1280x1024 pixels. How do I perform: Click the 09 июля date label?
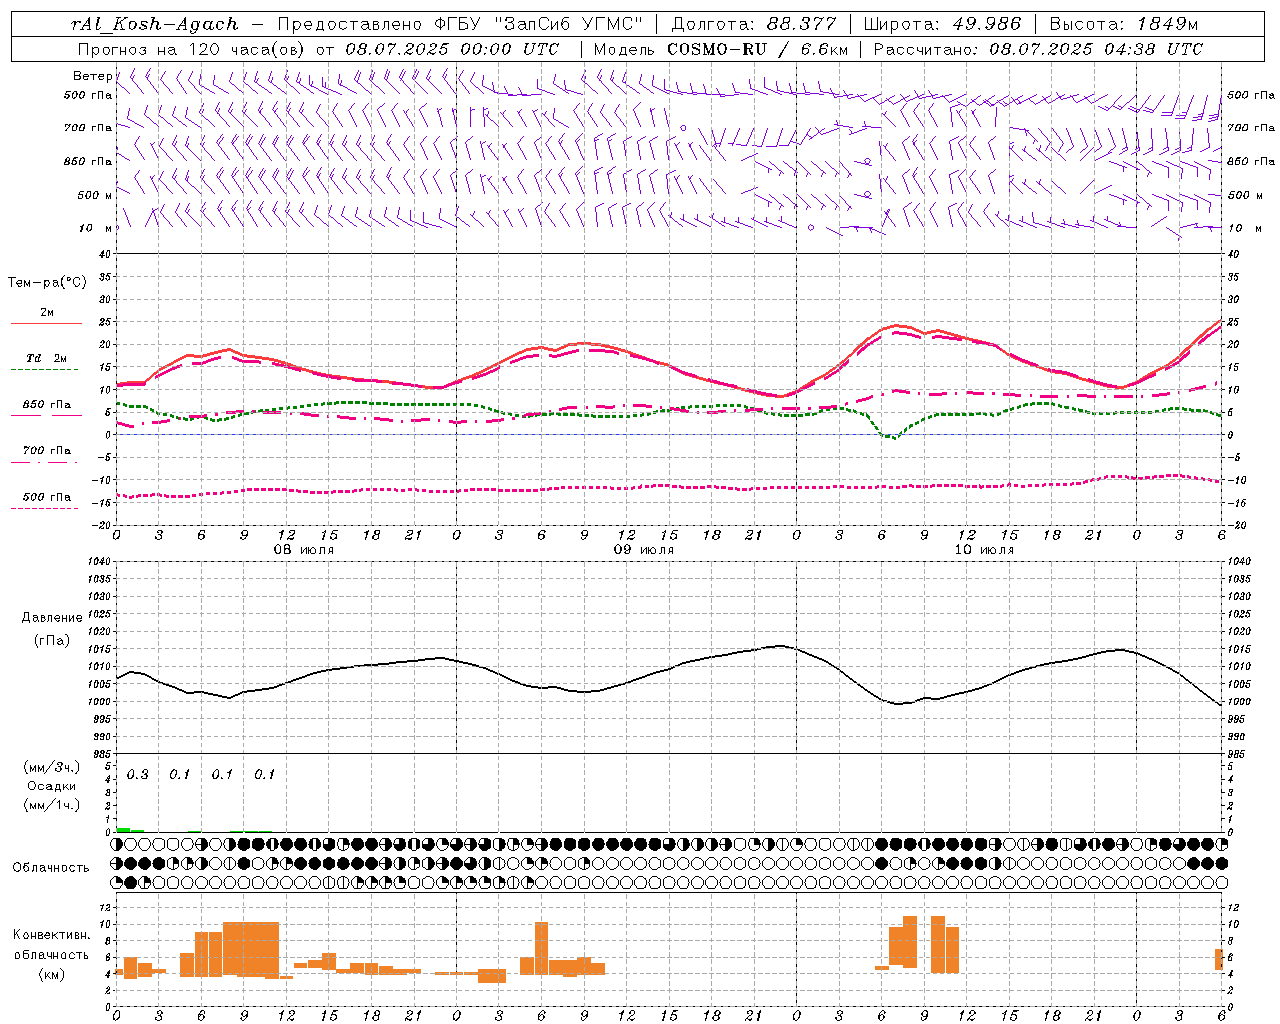coord(644,550)
